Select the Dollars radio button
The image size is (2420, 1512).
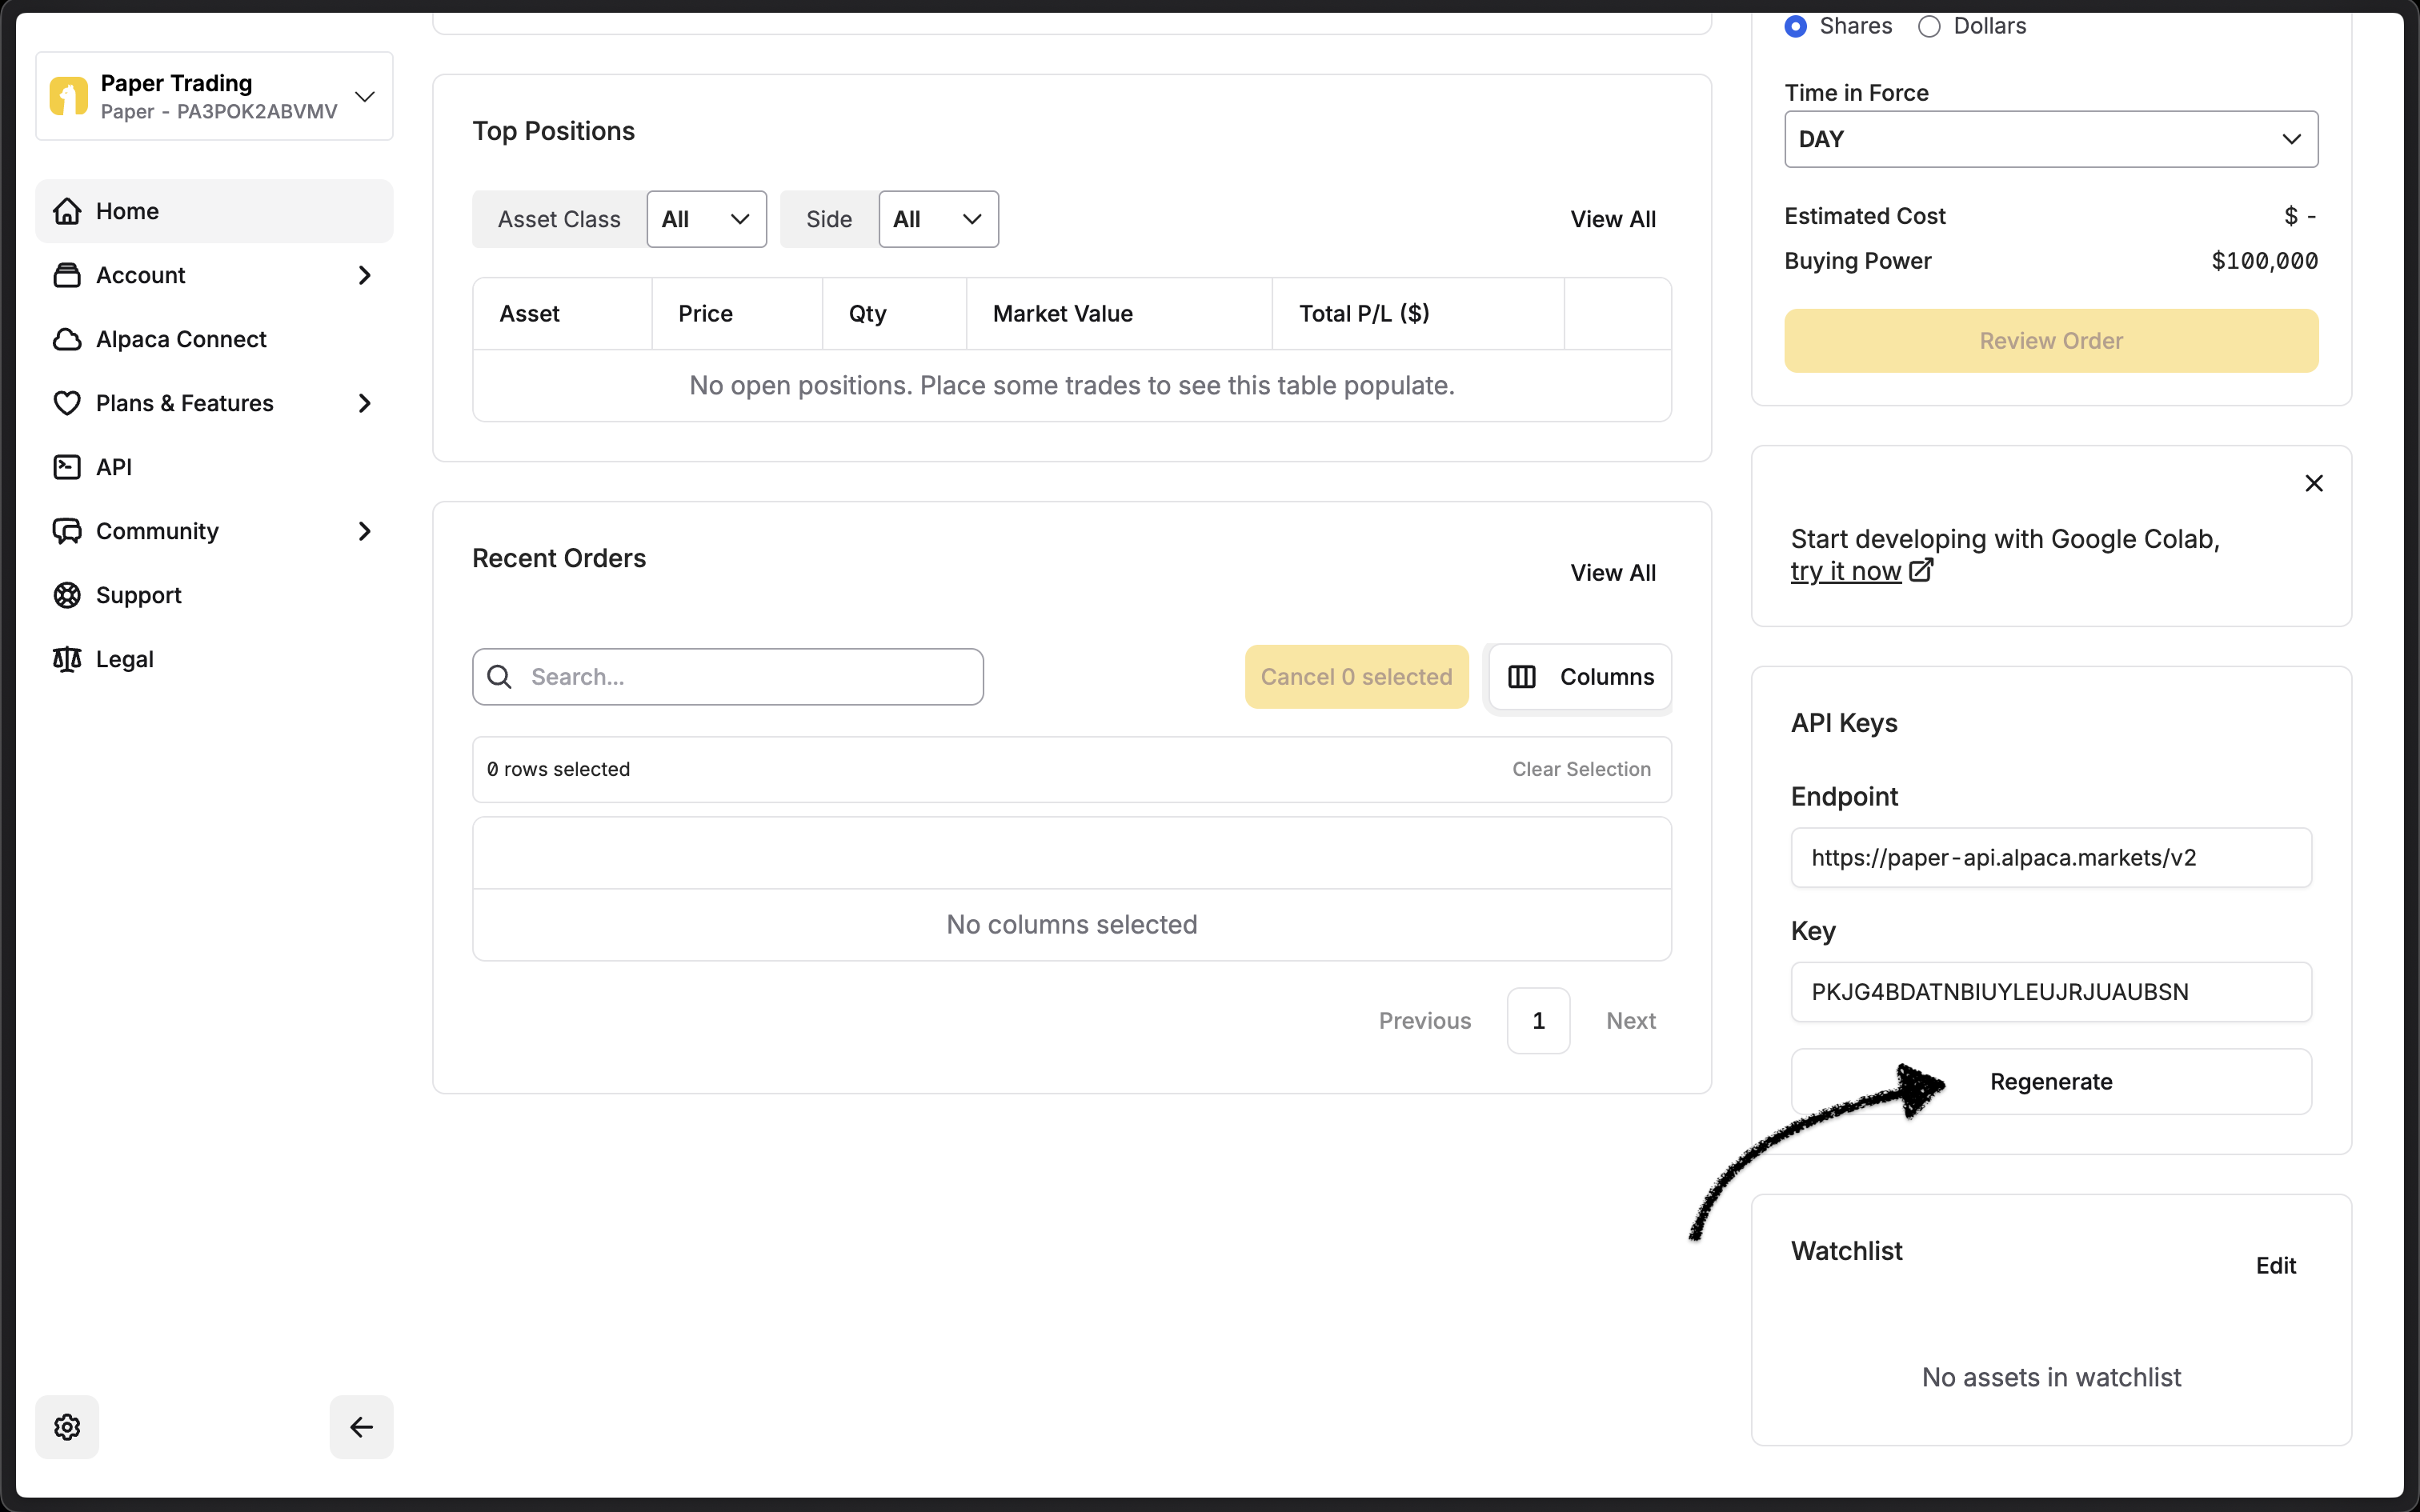coord(1929,27)
